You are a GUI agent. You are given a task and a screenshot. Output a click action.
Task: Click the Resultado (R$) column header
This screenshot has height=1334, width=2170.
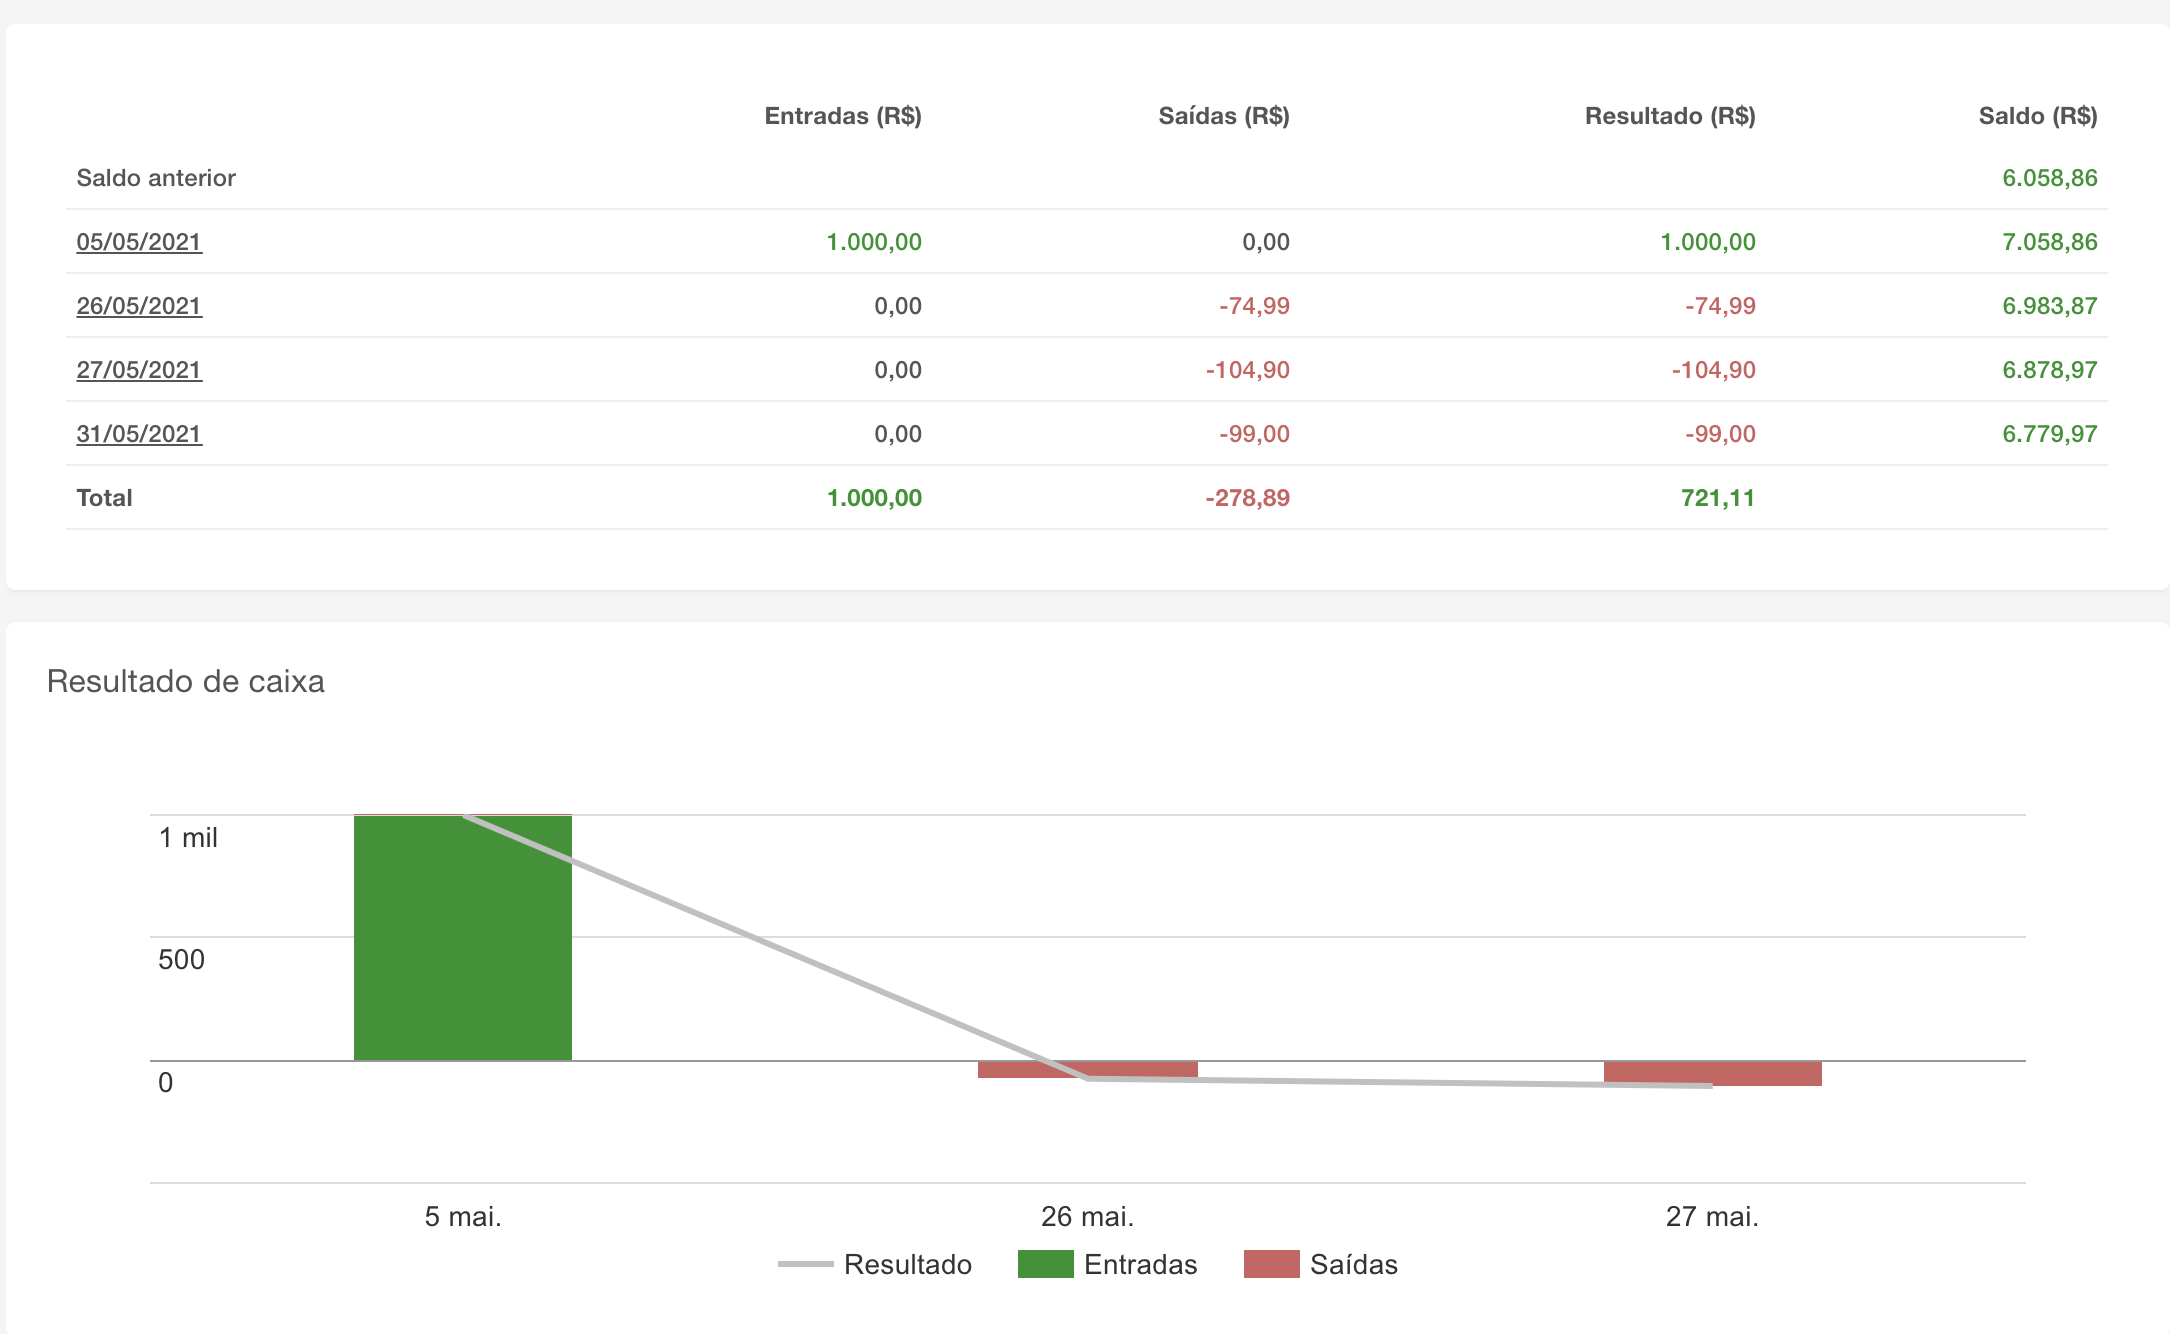coord(1669,116)
